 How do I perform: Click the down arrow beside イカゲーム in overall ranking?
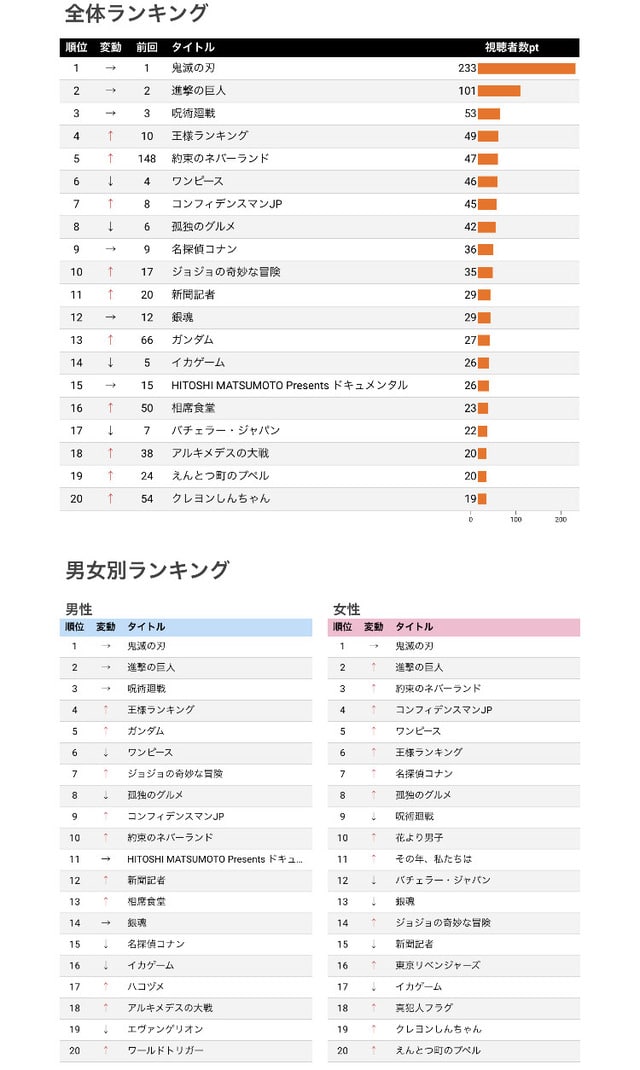tap(111, 362)
